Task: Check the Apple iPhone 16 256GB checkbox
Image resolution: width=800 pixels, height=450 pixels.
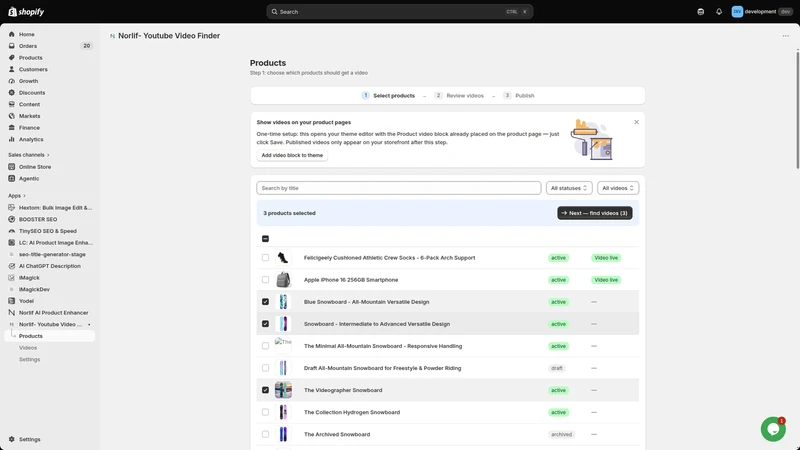Action: click(265, 280)
